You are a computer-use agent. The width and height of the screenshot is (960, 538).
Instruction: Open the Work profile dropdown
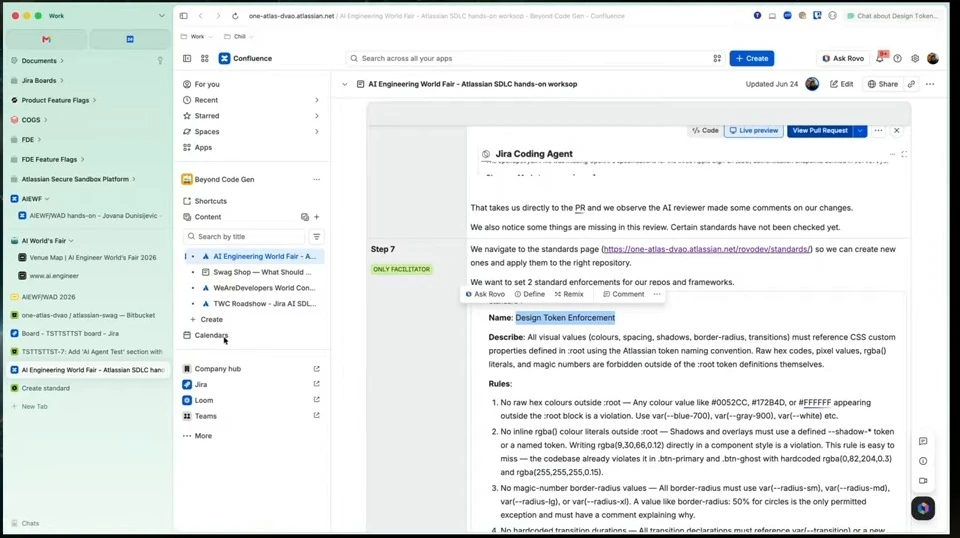[161, 16]
